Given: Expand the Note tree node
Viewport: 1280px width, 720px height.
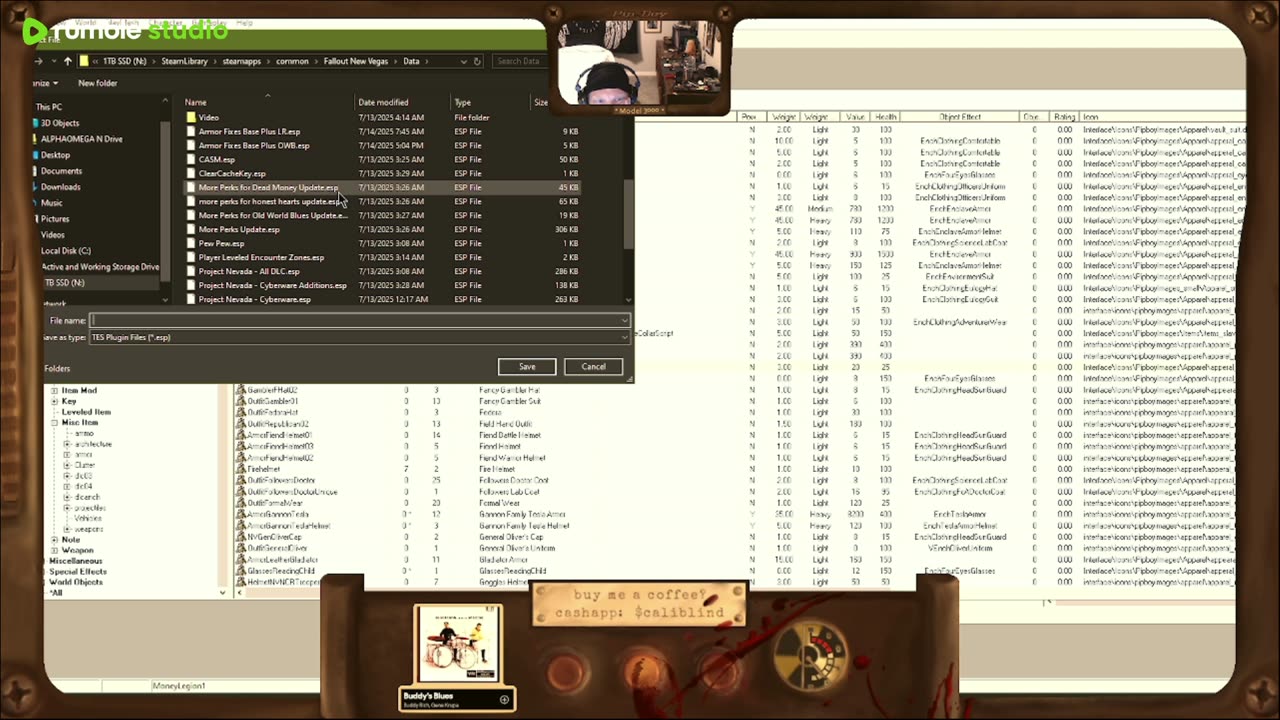Looking at the screenshot, I should [x=54, y=539].
